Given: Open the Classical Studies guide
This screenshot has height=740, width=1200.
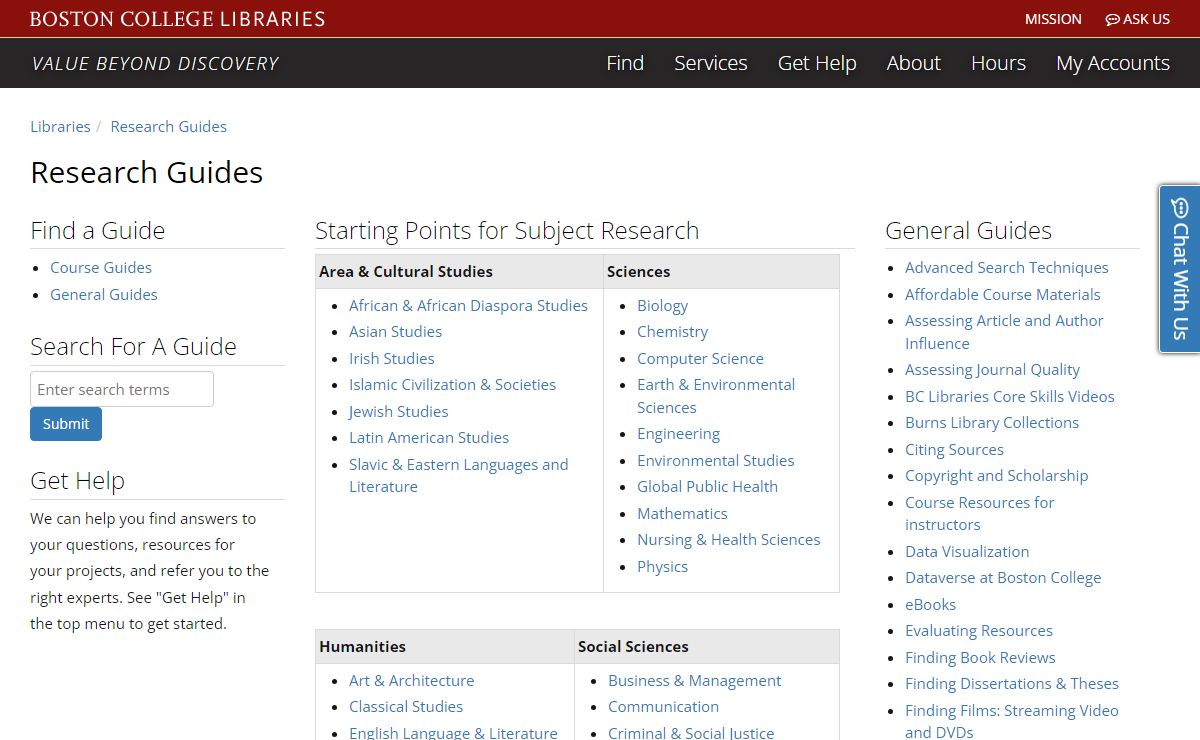Looking at the screenshot, I should click(406, 706).
